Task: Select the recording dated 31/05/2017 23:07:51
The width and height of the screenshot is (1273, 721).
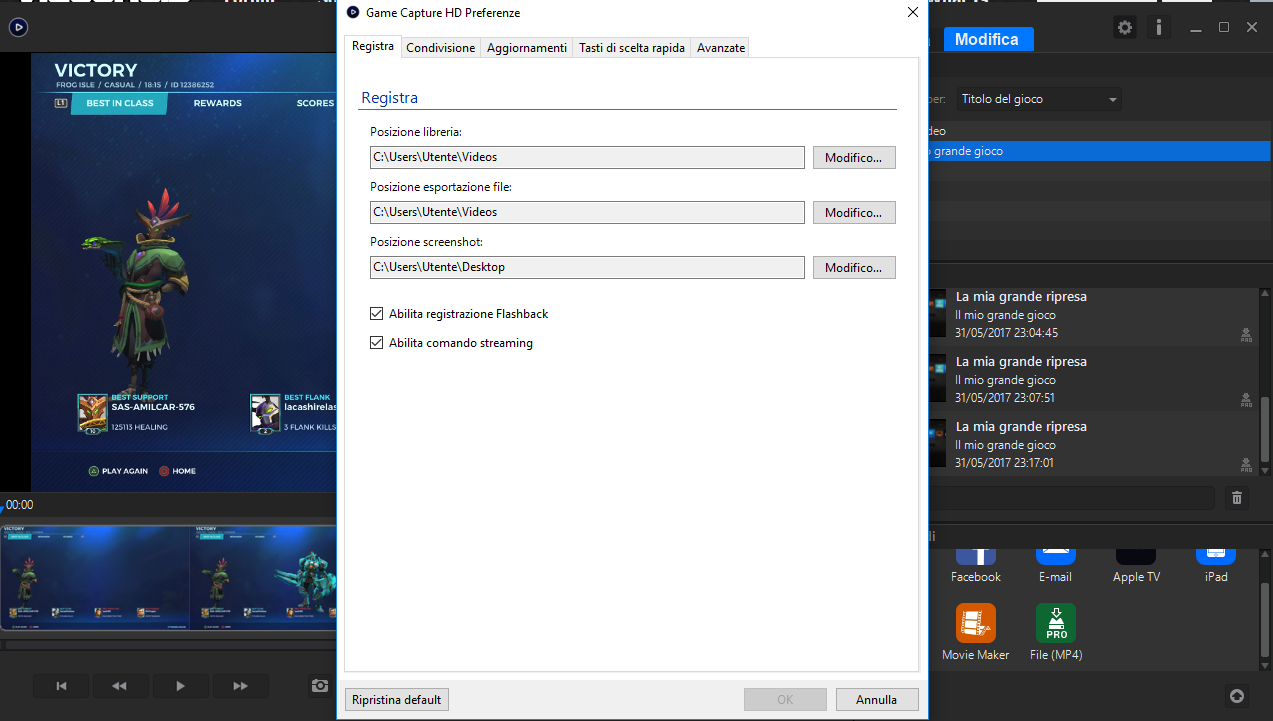Action: [1092, 380]
